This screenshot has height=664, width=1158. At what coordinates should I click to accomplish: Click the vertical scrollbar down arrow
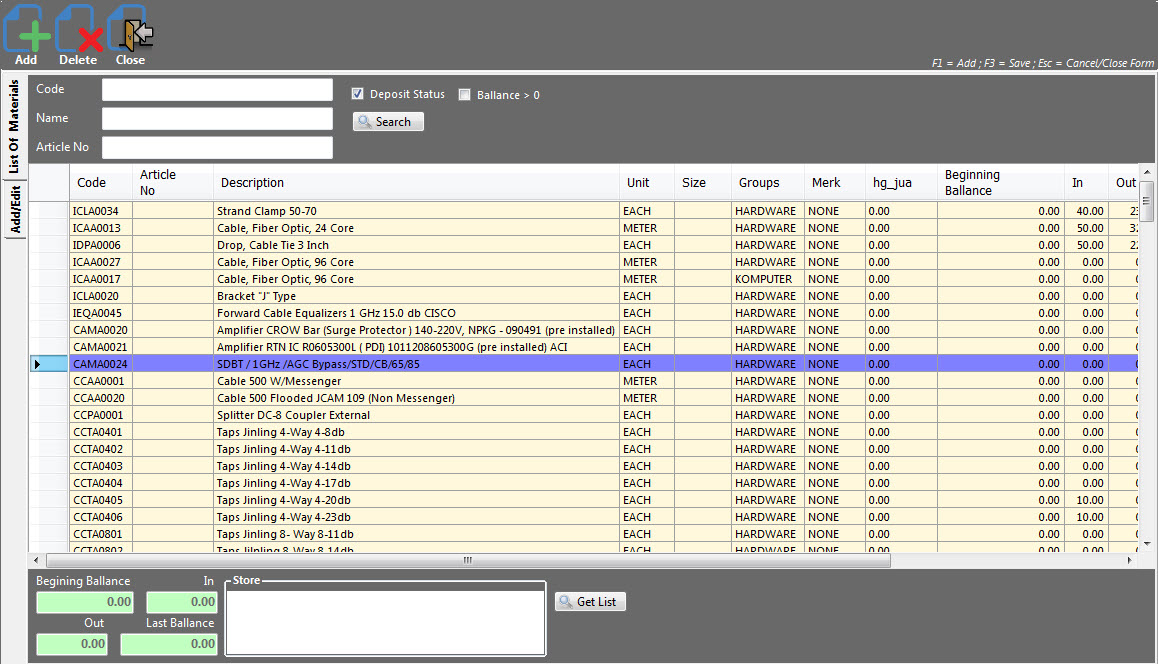(x=1147, y=543)
